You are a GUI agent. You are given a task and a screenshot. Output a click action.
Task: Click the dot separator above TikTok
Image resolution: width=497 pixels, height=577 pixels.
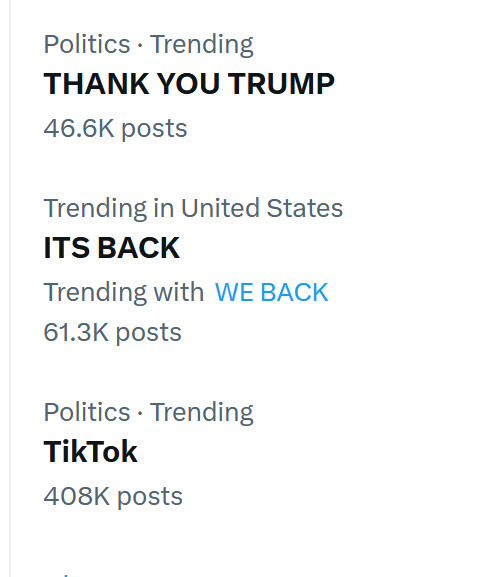pos(140,413)
